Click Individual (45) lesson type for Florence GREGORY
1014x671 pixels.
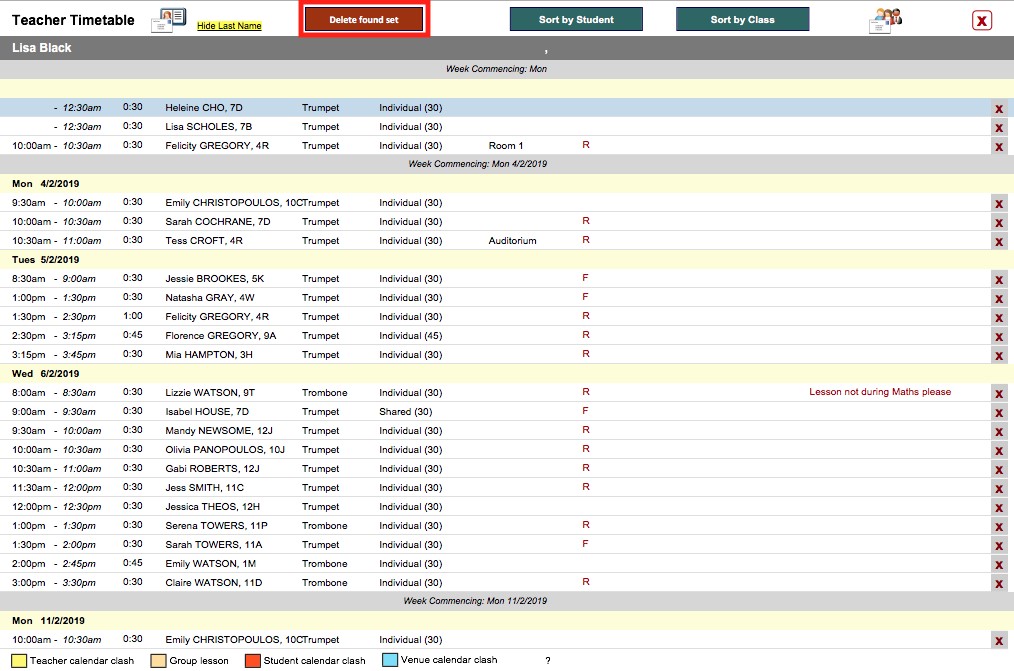click(x=411, y=336)
